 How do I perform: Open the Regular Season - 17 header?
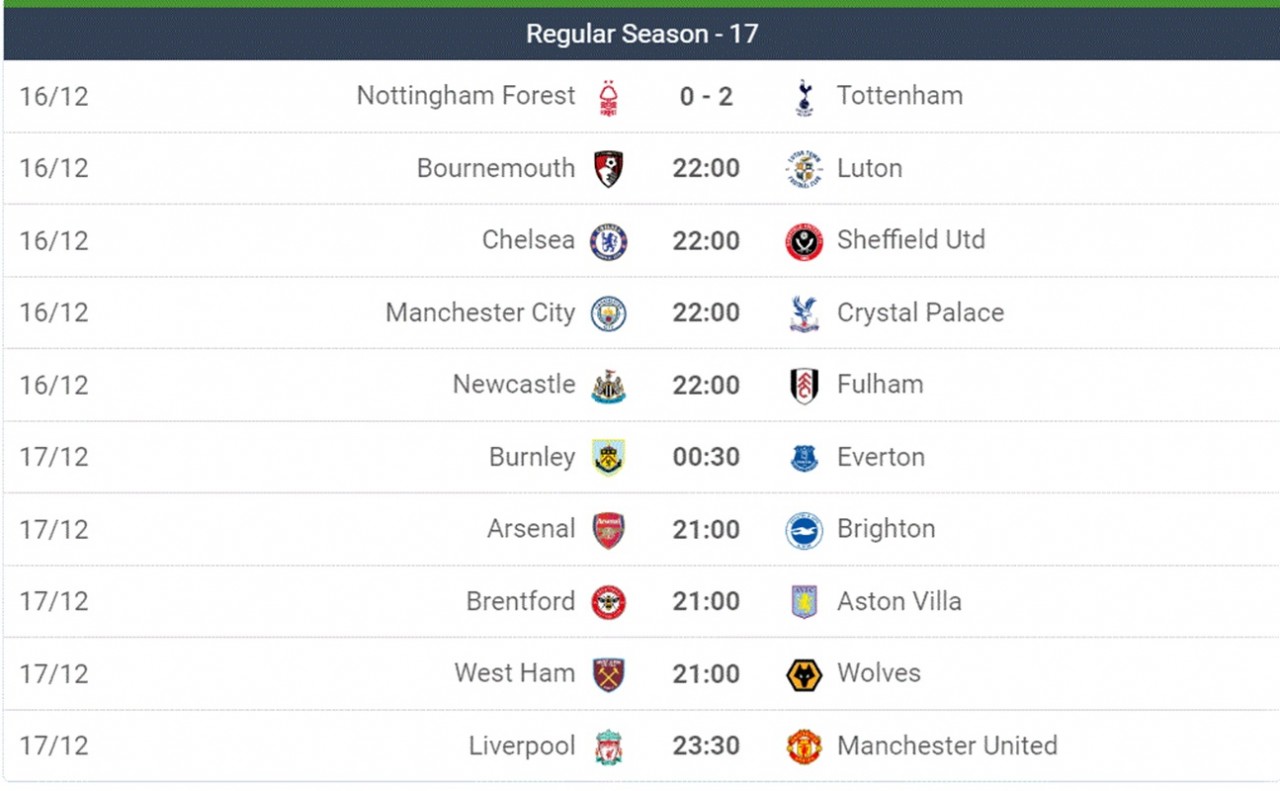coord(641,33)
